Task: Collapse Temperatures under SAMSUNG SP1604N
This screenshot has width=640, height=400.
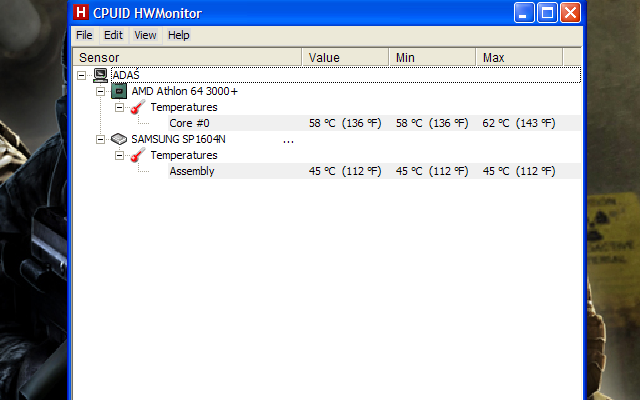Action: tap(119, 156)
